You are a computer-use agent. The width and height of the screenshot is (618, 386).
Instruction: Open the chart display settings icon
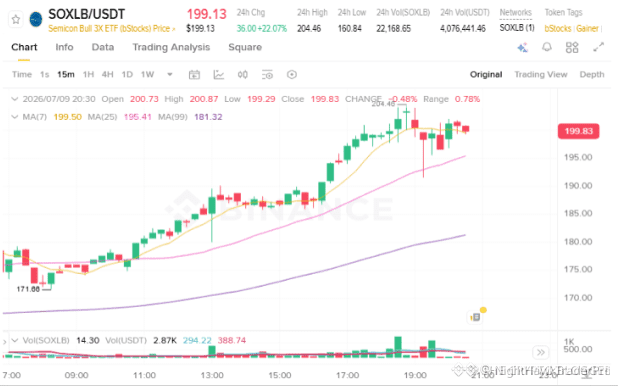(x=267, y=75)
